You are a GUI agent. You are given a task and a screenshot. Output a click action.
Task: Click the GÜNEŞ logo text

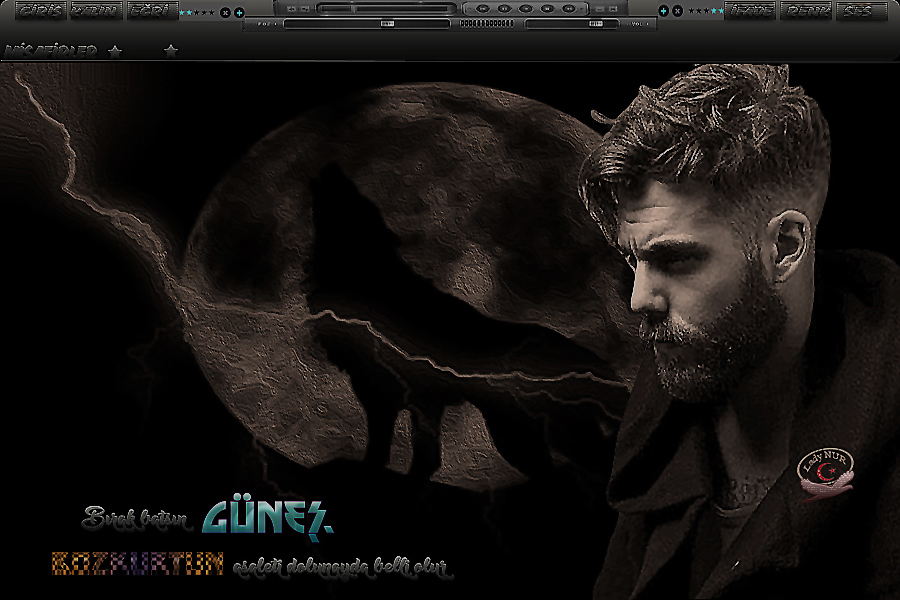click(x=267, y=517)
